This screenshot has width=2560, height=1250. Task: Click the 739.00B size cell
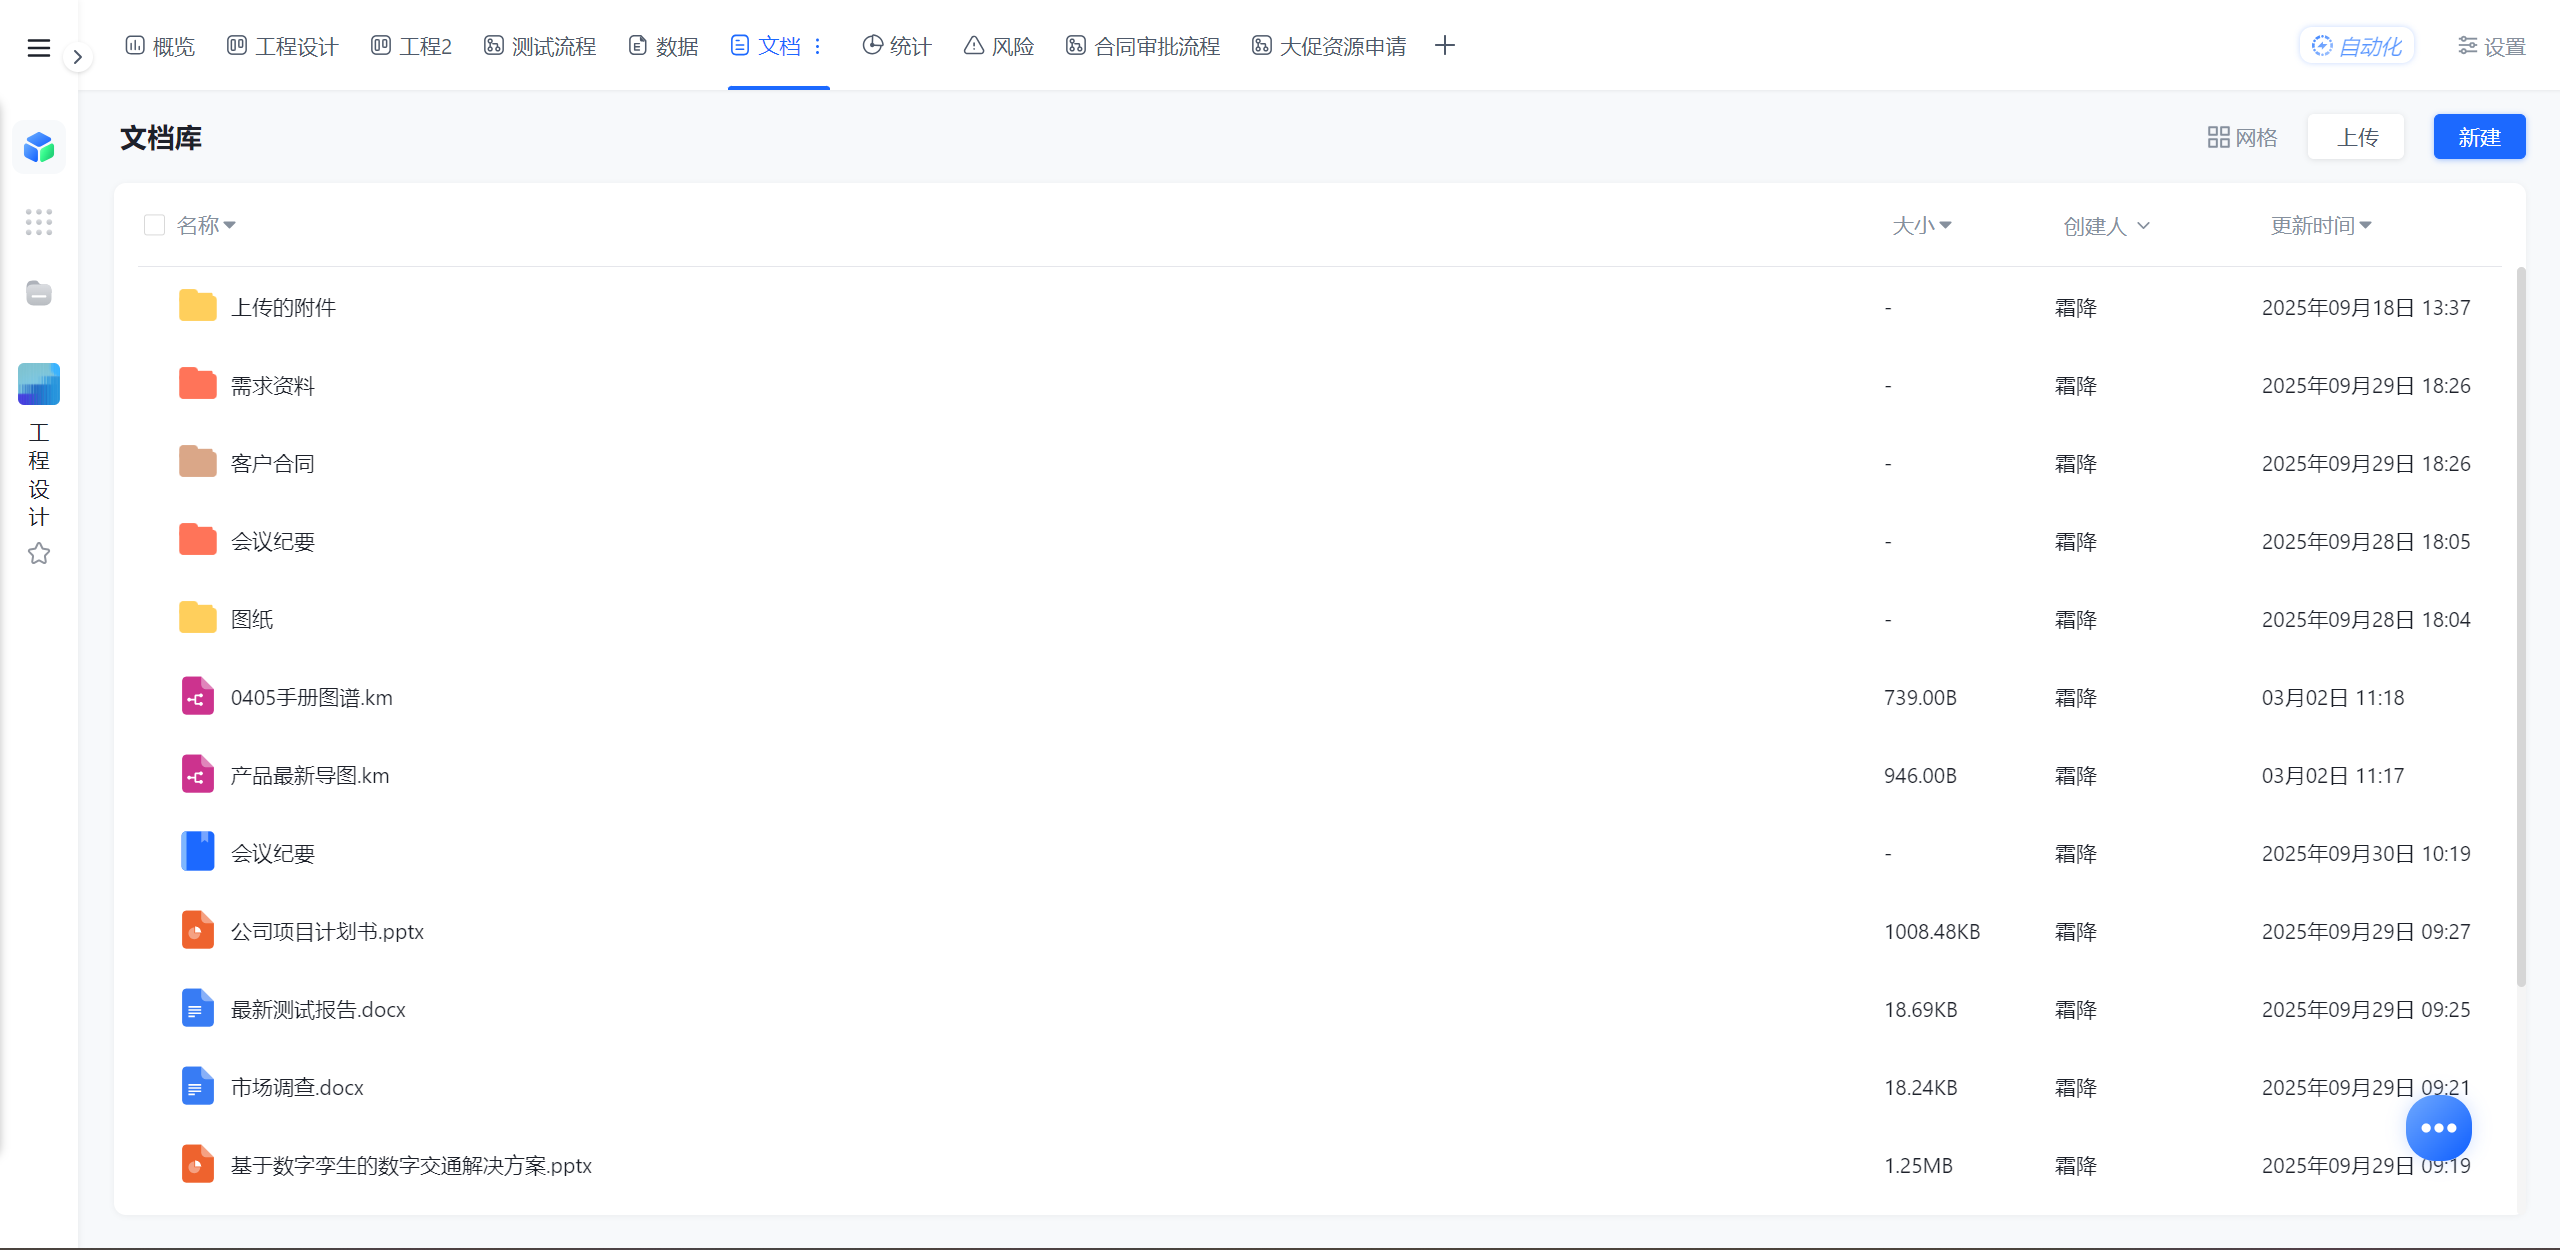coord(1920,697)
